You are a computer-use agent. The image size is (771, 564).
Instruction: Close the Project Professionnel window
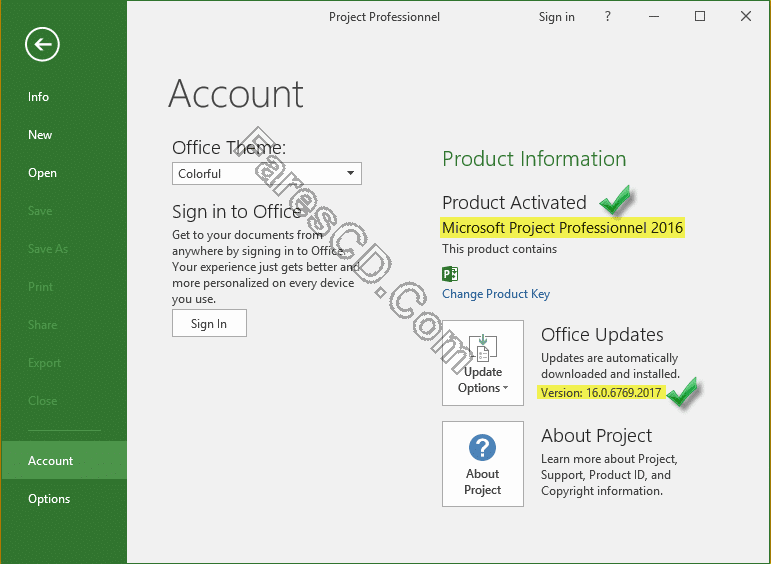(745, 16)
